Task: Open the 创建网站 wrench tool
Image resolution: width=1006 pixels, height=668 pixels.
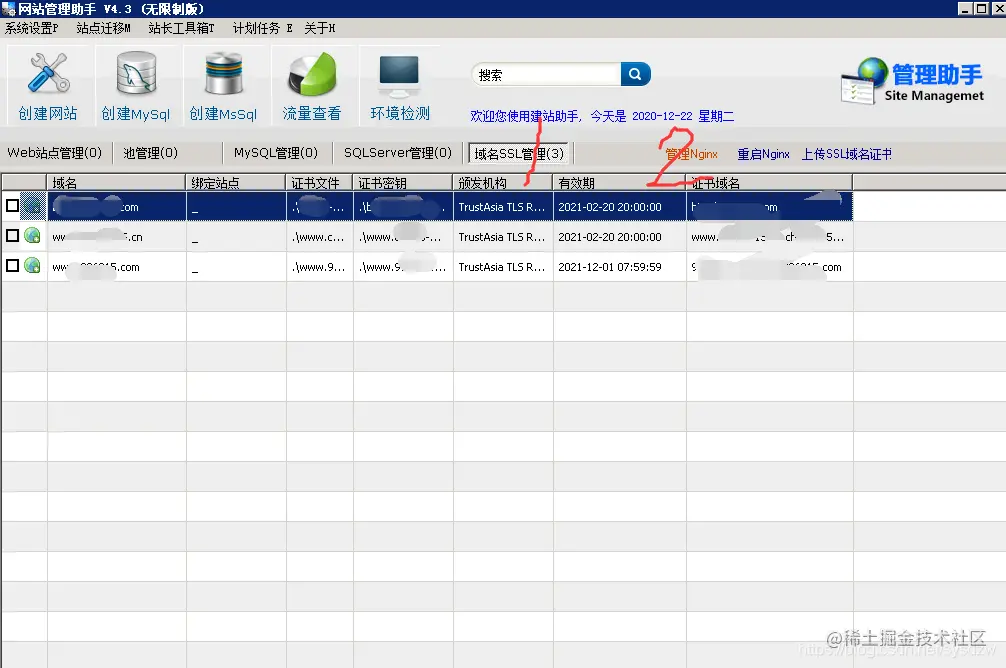Action: pyautogui.click(x=48, y=86)
